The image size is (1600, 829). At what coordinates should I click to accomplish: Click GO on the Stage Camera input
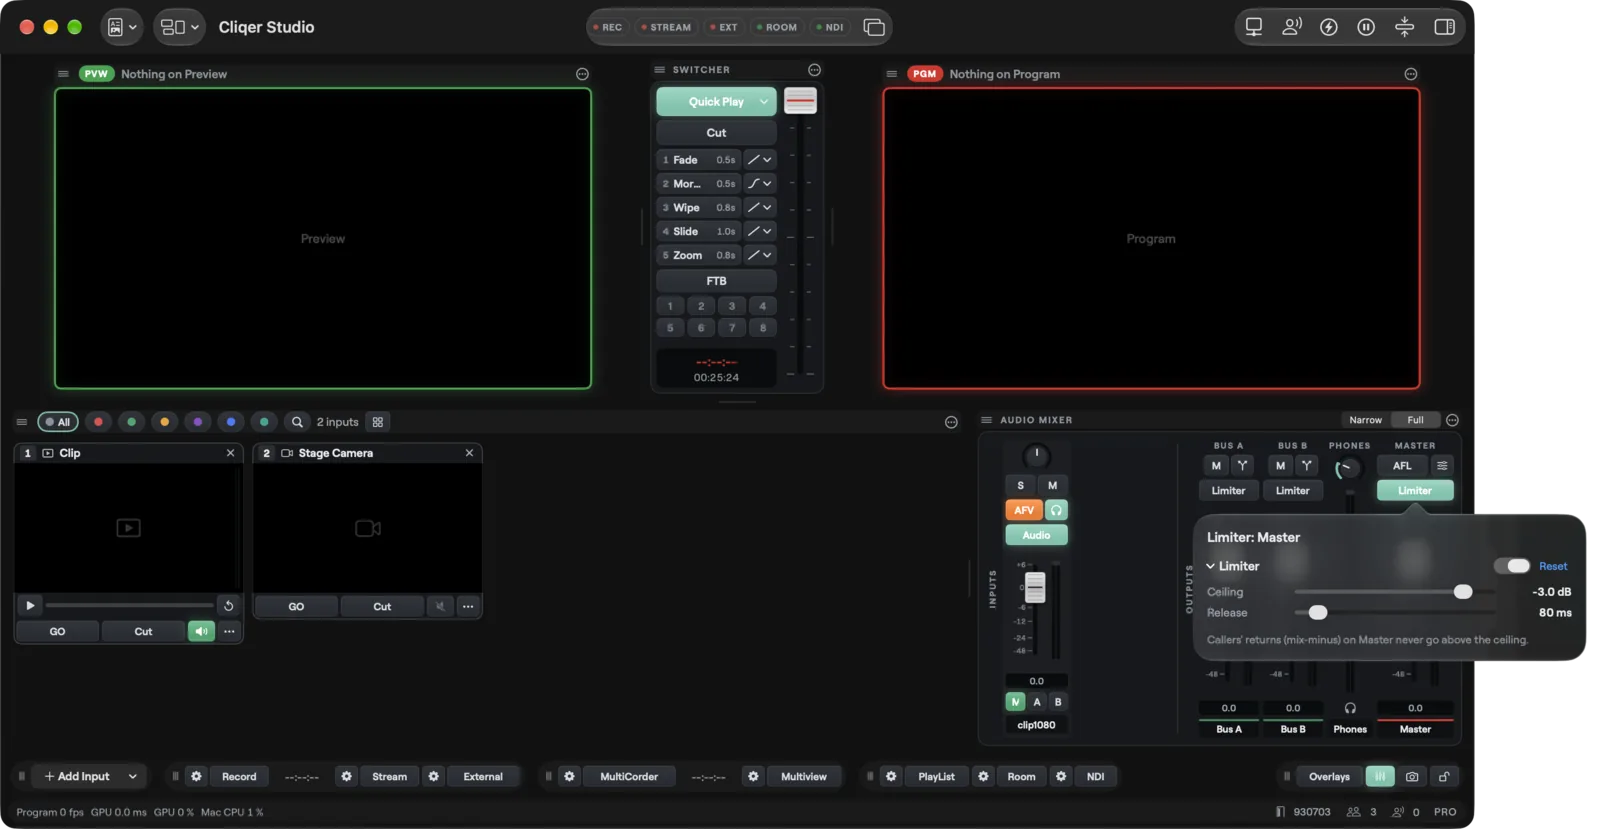tap(296, 607)
